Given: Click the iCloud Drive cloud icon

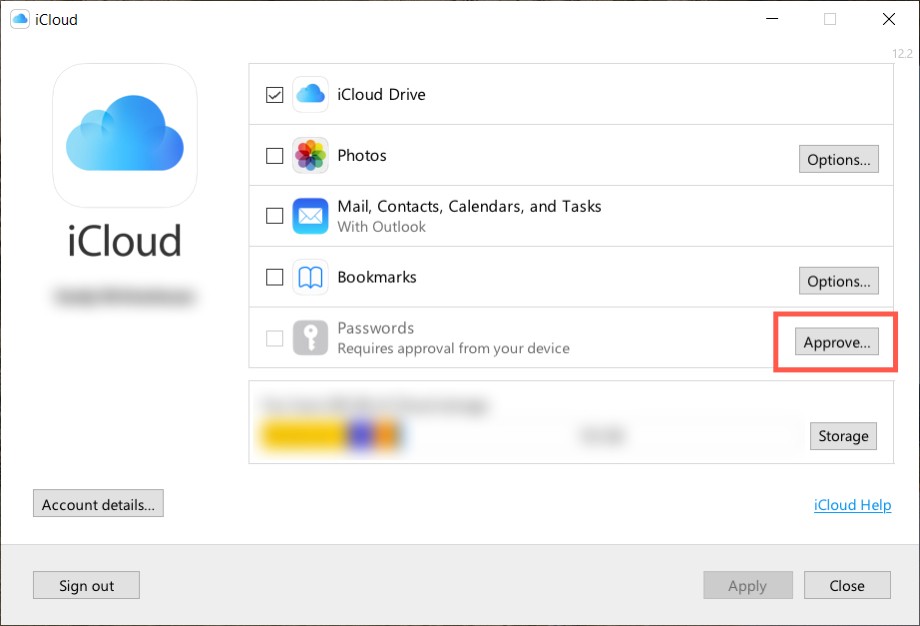Looking at the screenshot, I should coord(310,94).
